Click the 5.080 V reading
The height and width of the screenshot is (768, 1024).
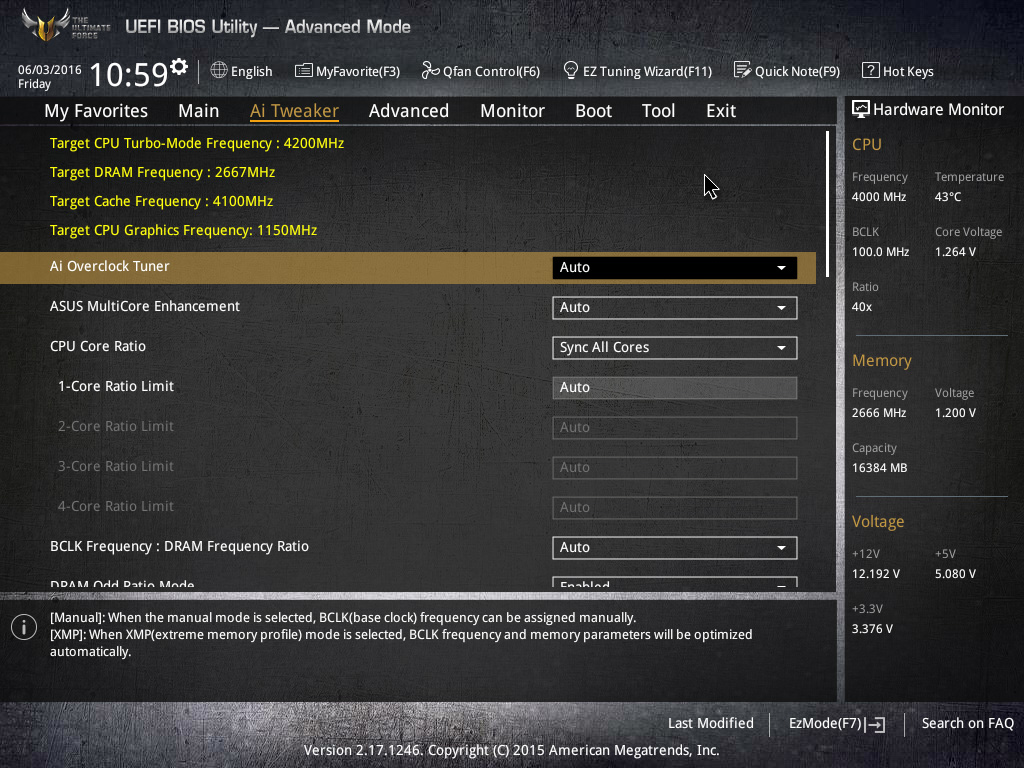(x=955, y=573)
